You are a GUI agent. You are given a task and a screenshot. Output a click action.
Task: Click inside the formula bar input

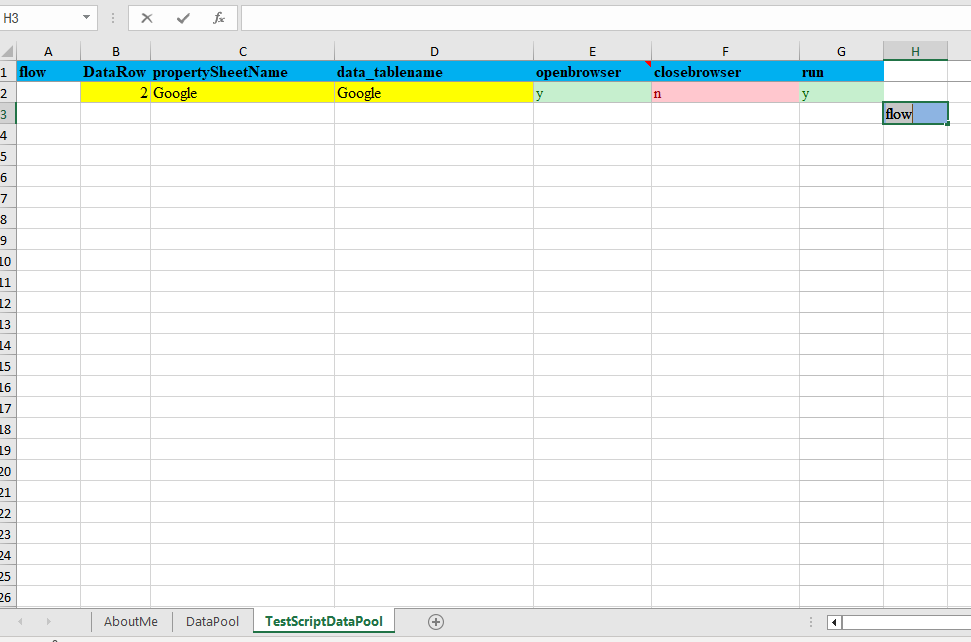(600, 18)
